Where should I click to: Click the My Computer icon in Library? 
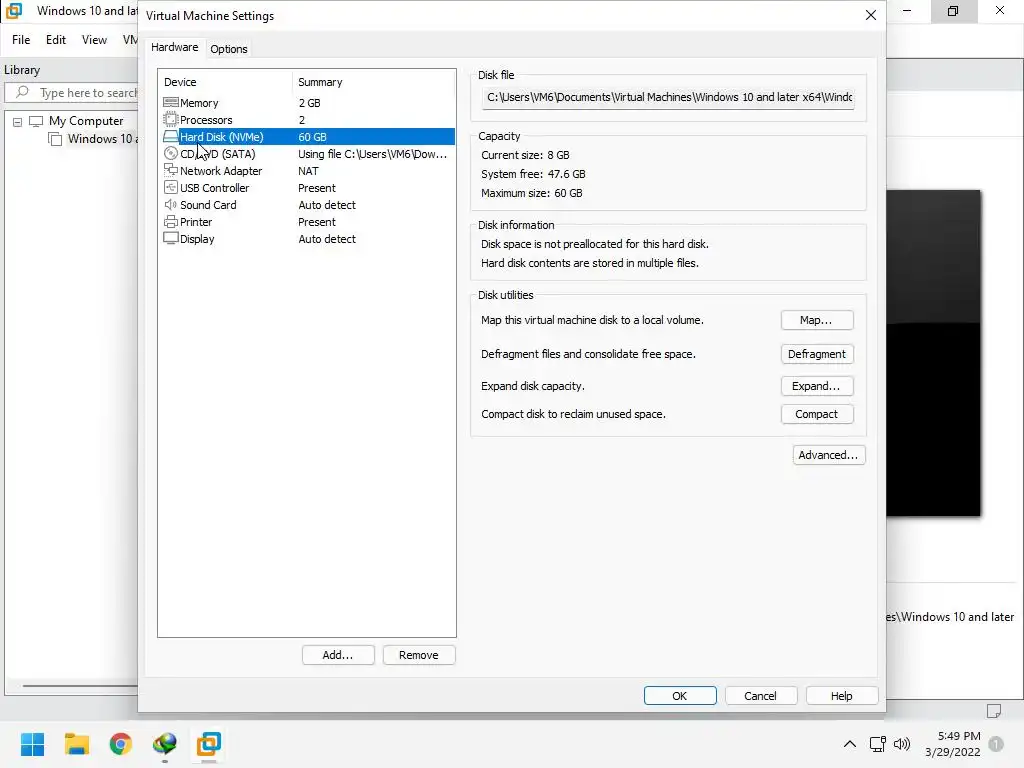point(36,121)
